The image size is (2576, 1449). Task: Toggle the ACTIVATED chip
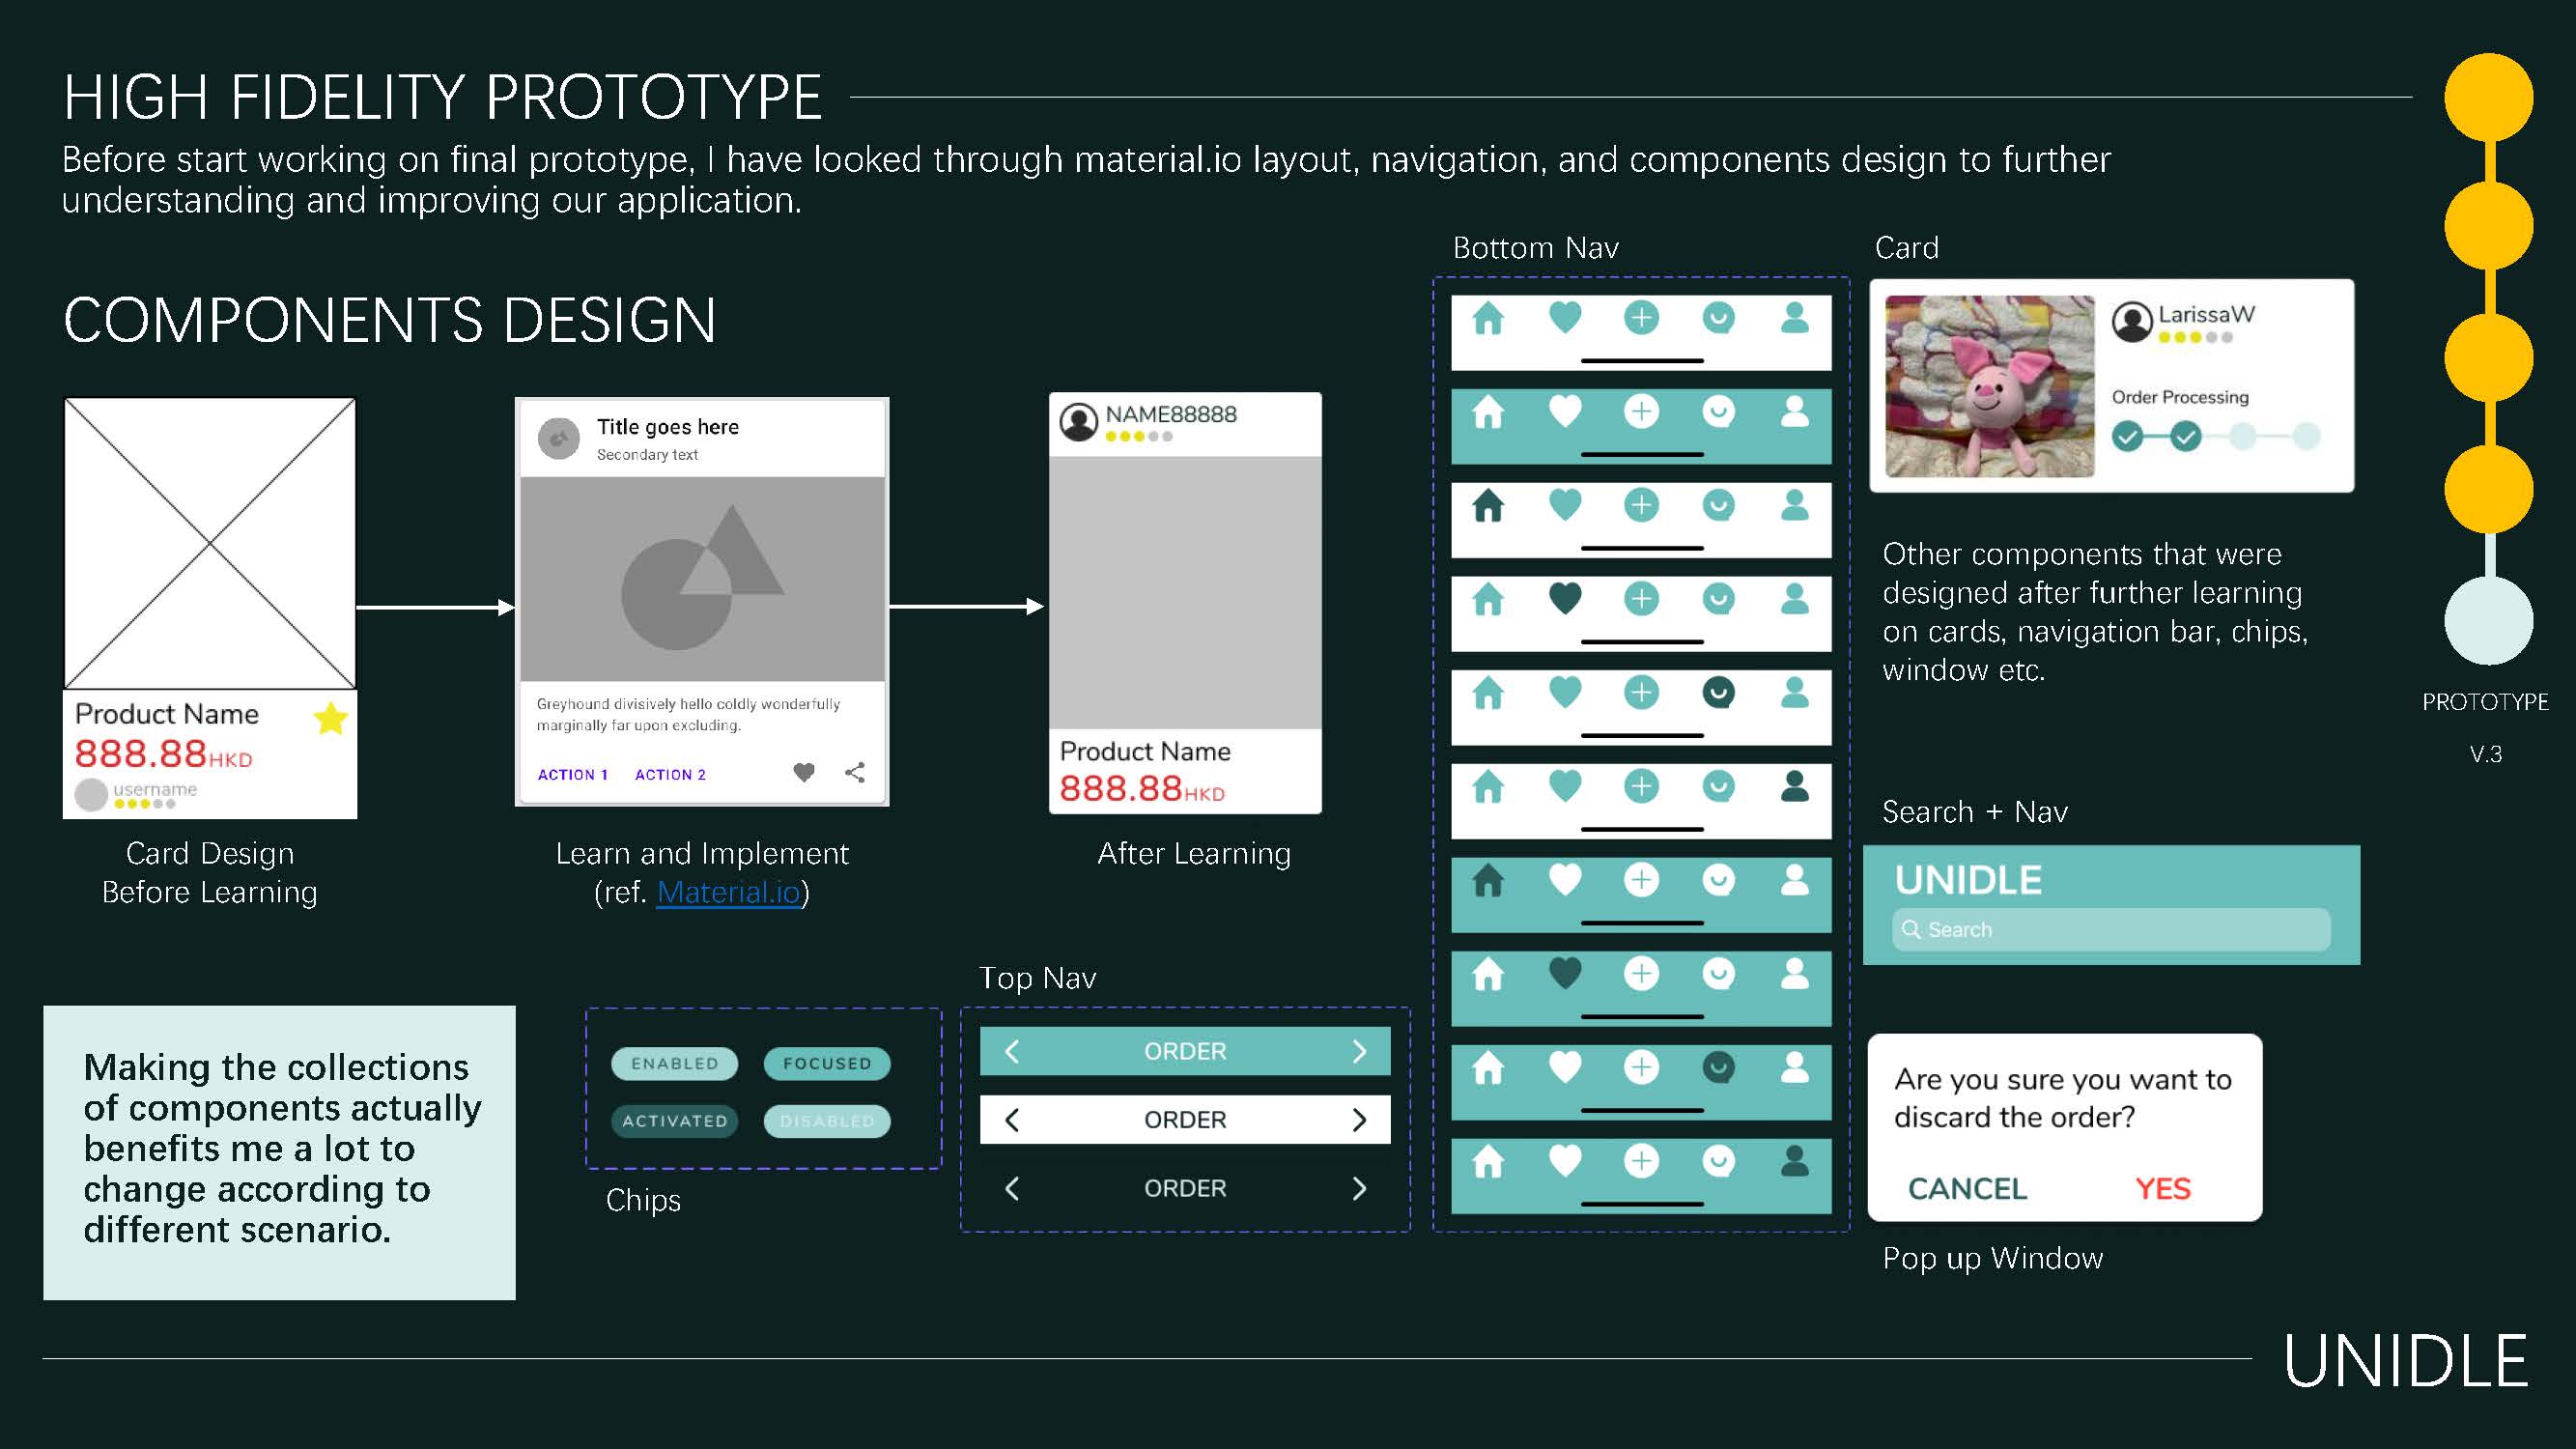pyautogui.click(x=675, y=1121)
